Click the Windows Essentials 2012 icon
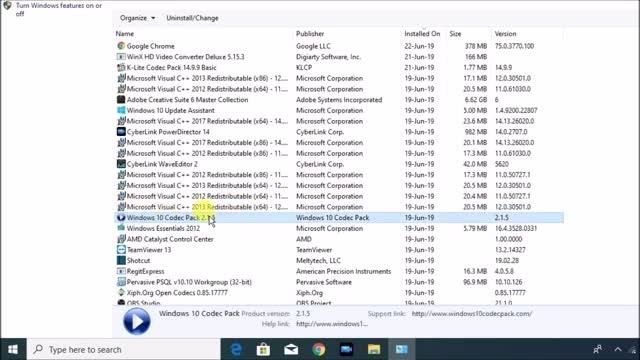 pos(121,228)
